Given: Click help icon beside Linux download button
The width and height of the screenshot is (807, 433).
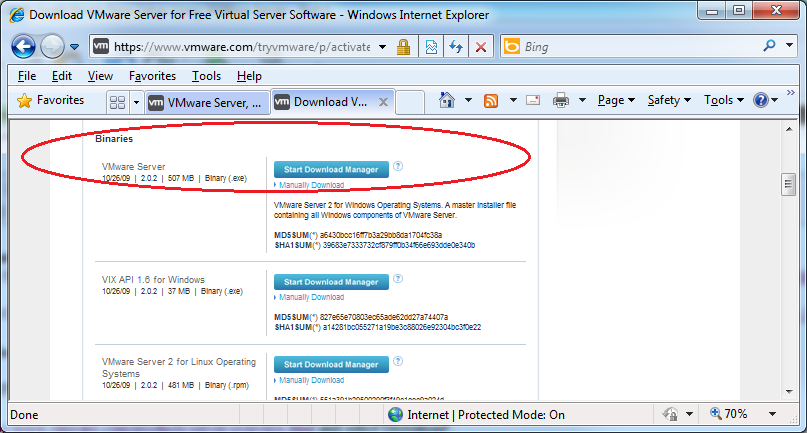Looking at the screenshot, I should coord(398,361).
